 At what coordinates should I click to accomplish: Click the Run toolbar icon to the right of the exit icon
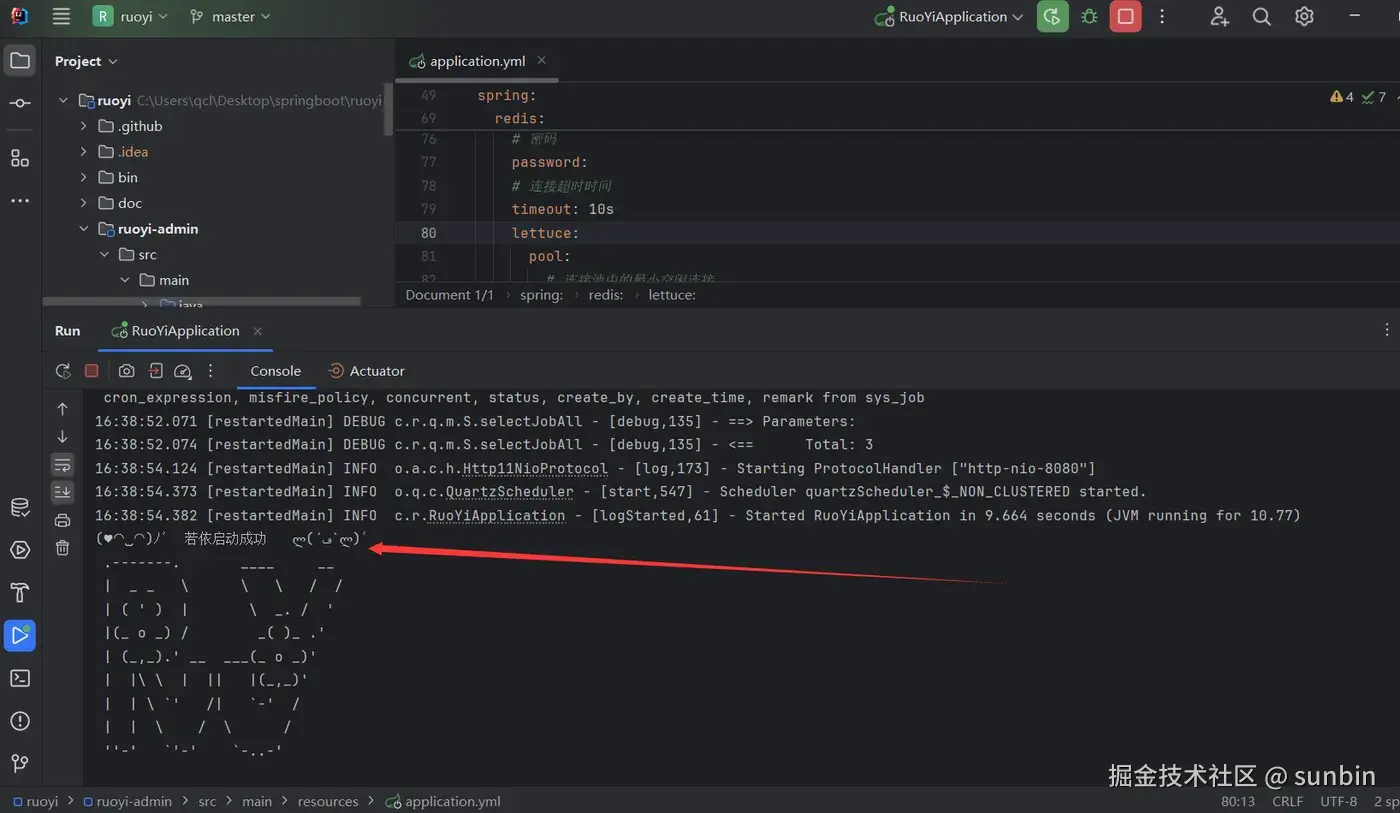point(182,371)
